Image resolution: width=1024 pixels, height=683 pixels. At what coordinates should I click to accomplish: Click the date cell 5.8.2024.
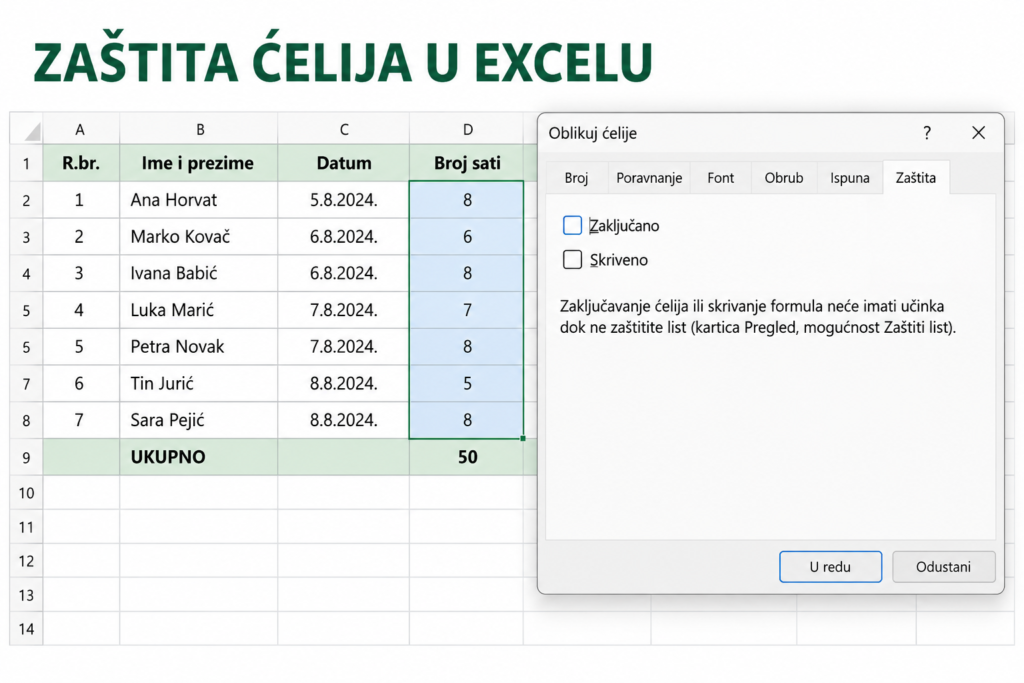coord(344,200)
